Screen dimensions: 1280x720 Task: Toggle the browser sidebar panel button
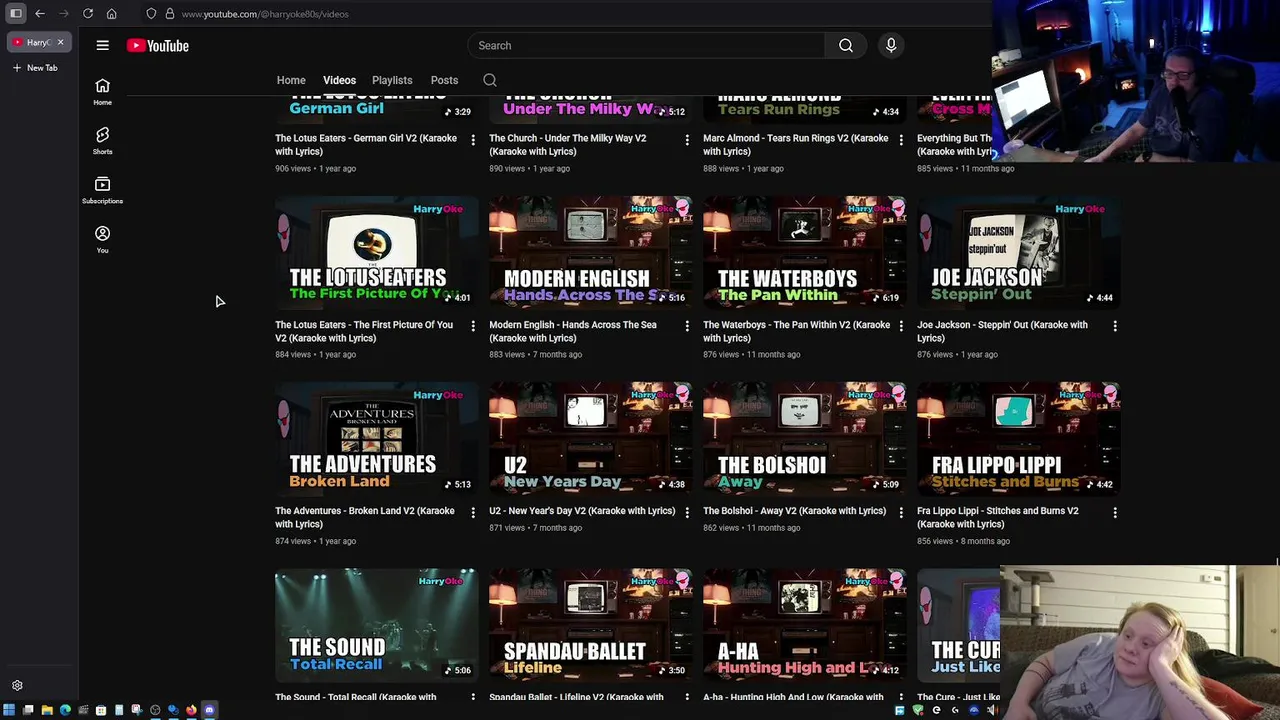click(x=16, y=13)
